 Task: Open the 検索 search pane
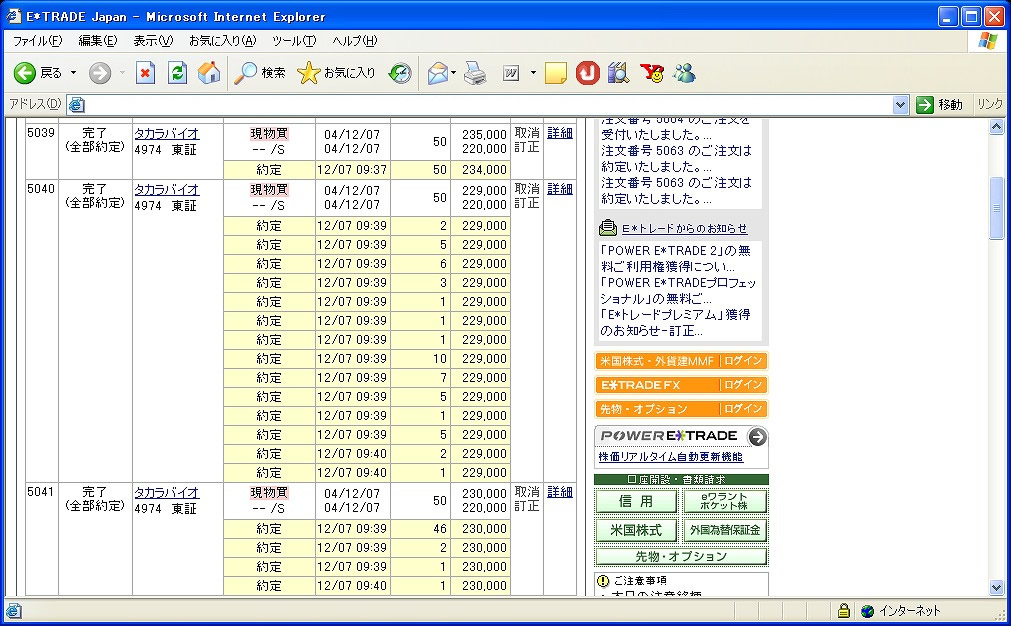pos(259,73)
